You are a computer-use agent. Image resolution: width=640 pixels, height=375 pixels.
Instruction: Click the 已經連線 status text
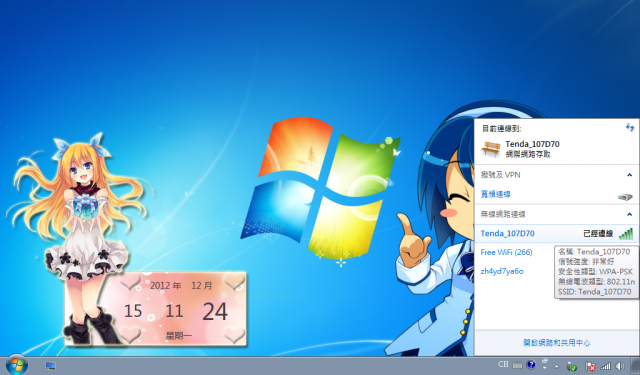[598, 234]
